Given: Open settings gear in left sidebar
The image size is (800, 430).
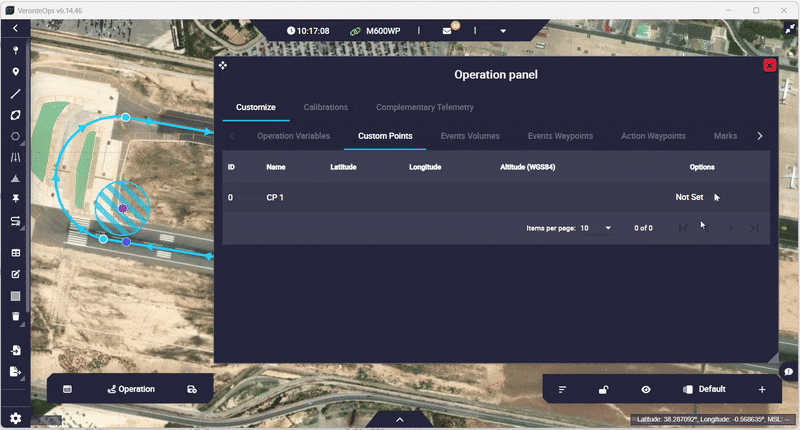Looking at the screenshot, I should tap(15, 418).
